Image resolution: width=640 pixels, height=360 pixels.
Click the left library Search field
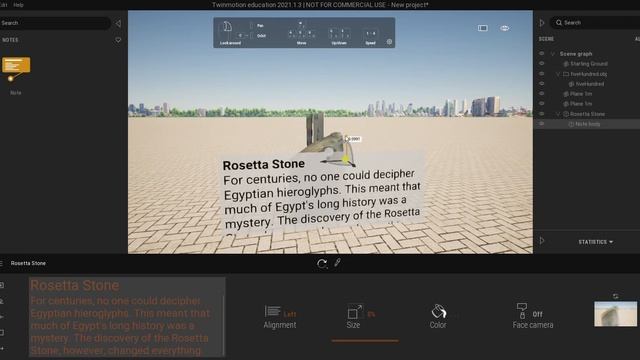coord(55,23)
